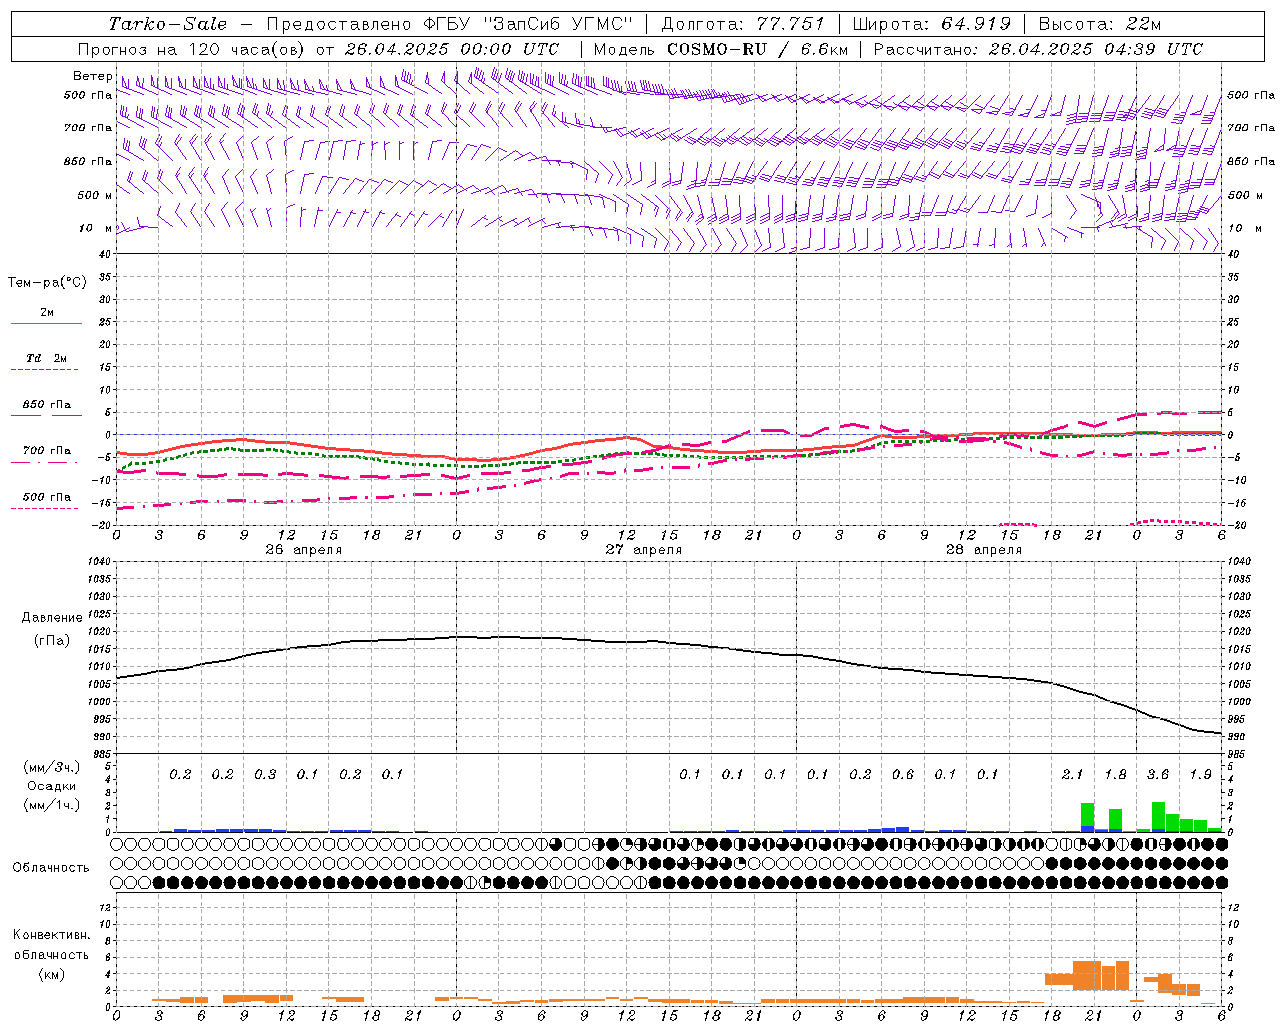Select the 28 апреля date label
The width and height of the screenshot is (1280, 1024).
983,550
